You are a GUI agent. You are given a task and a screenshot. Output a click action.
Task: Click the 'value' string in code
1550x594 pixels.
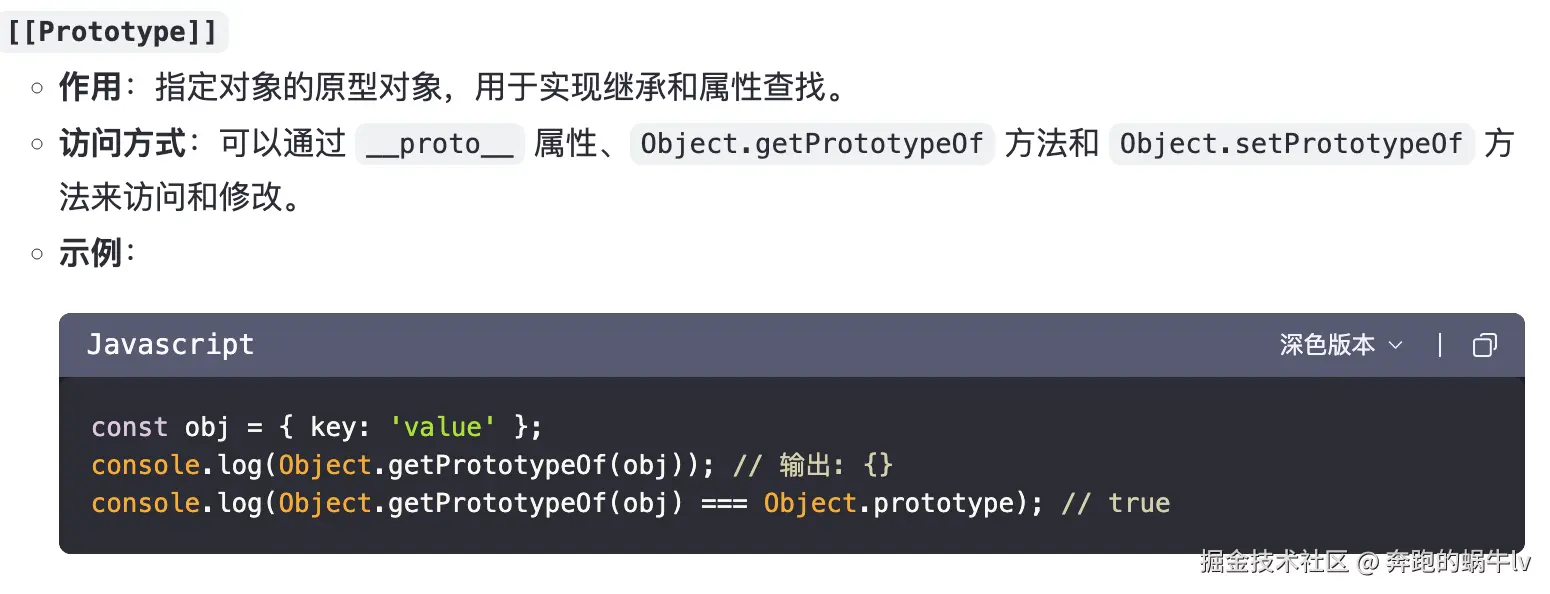coord(442,427)
